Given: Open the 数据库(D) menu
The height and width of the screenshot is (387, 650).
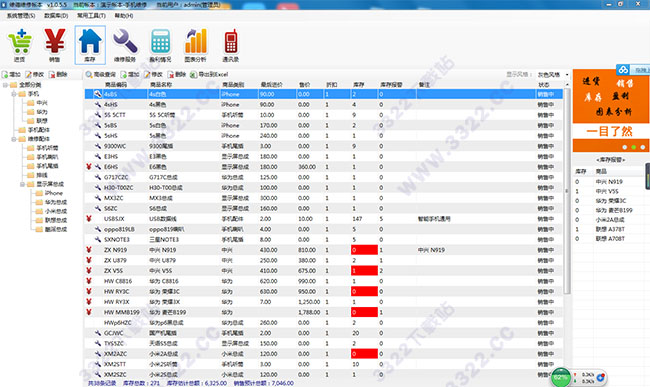Looking at the screenshot, I should [x=56, y=16].
